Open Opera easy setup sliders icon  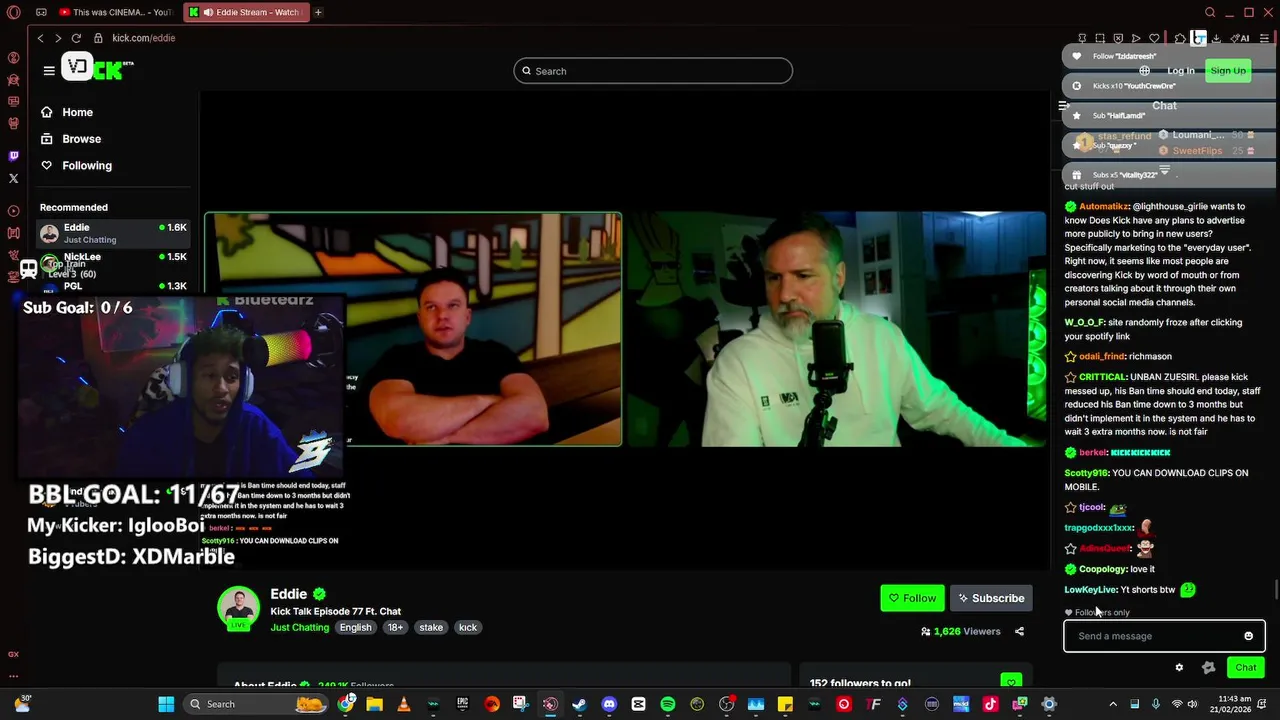[x=1263, y=38]
